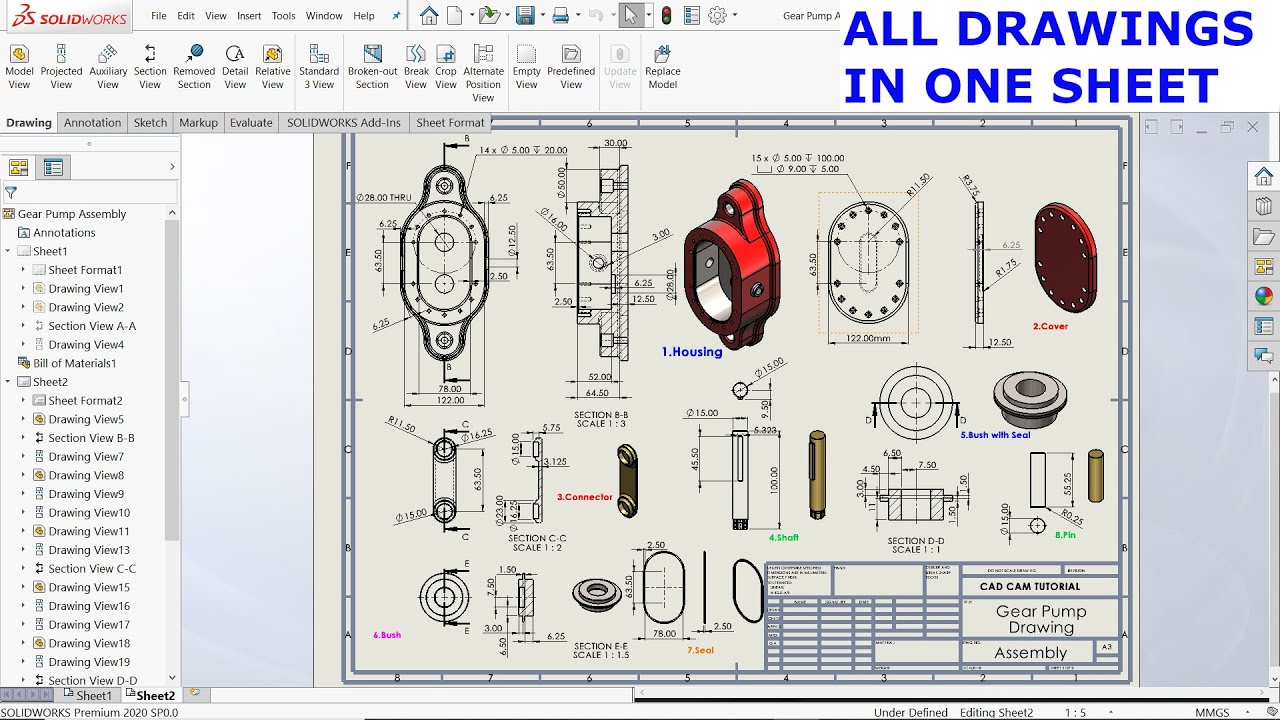Click the Removed Section tool
The width and height of the screenshot is (1280, 720).
click(194, 67)
